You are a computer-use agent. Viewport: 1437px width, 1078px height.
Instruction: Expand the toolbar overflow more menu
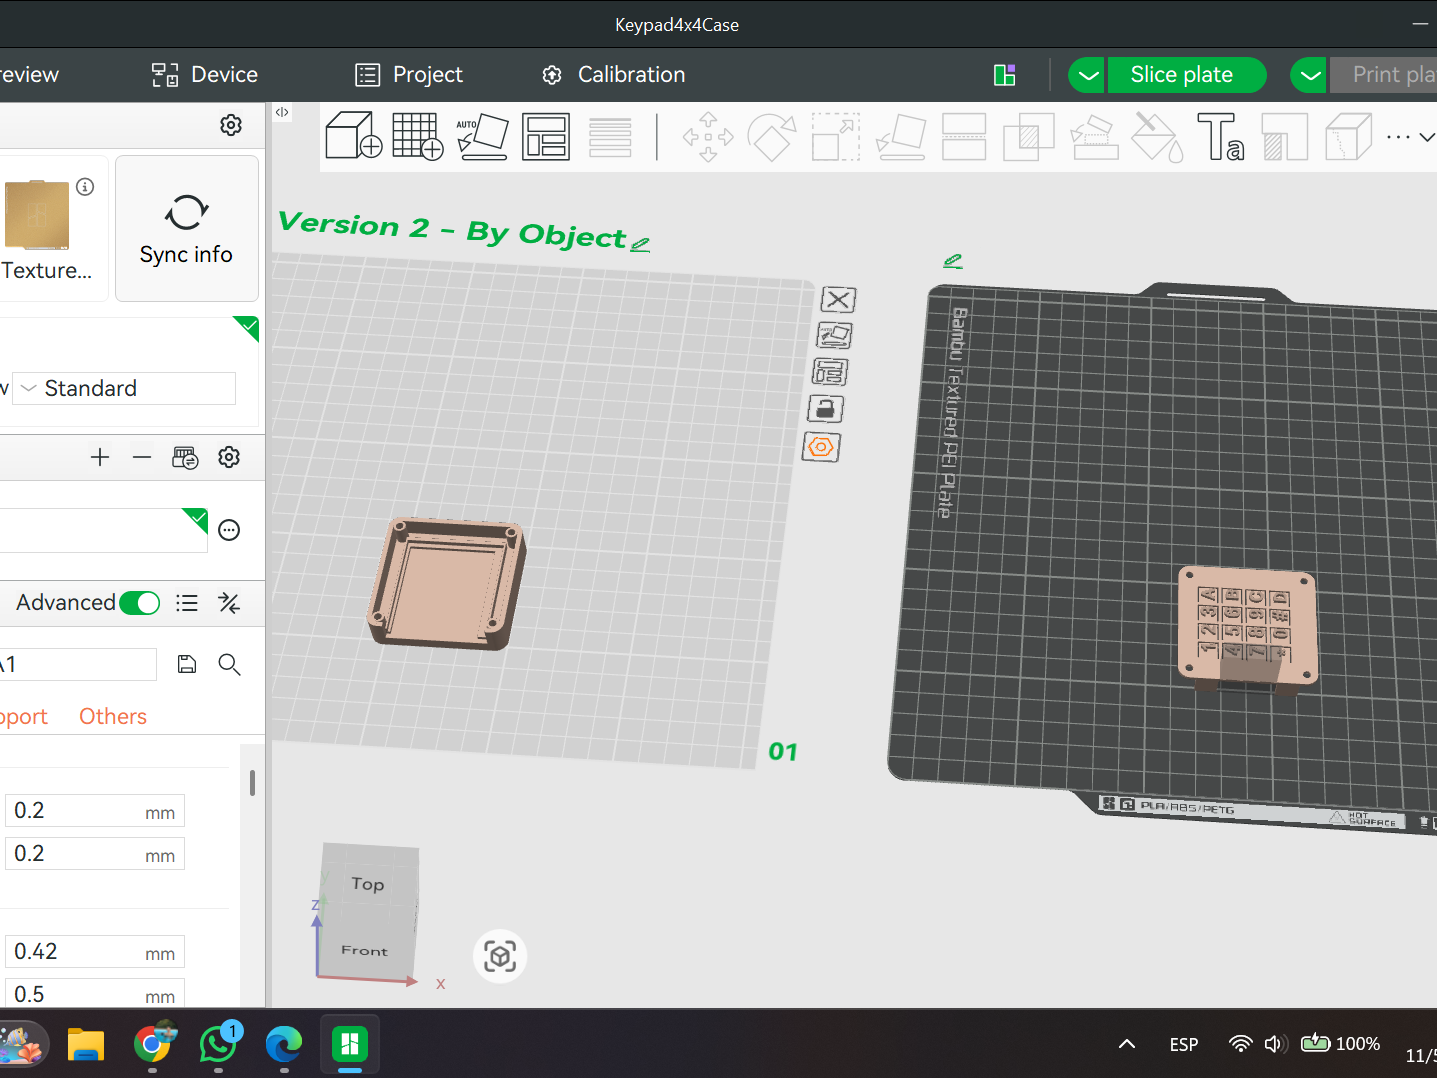pyautogui.click(x=1410, y=137)
